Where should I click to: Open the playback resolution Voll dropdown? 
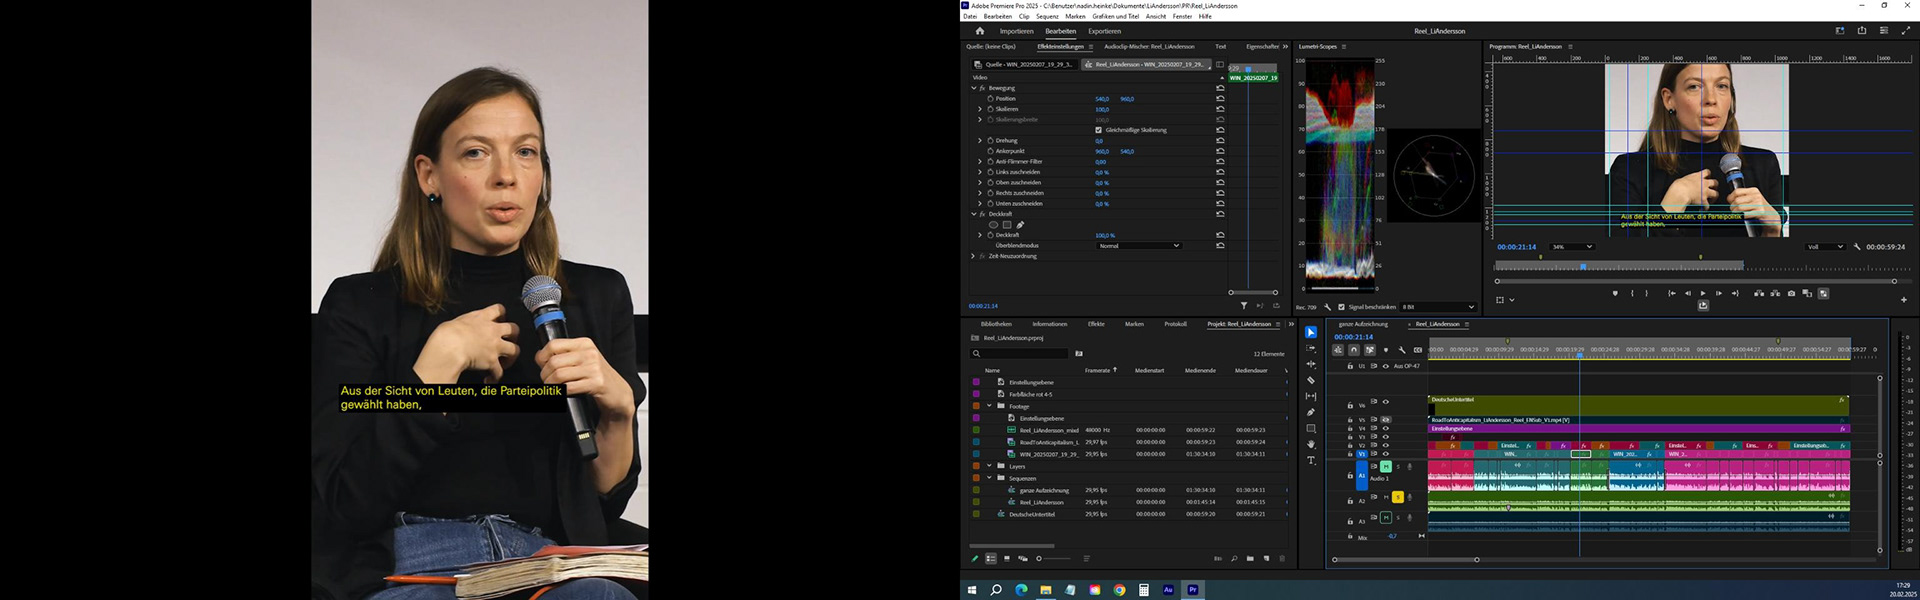click(1825, 247)
